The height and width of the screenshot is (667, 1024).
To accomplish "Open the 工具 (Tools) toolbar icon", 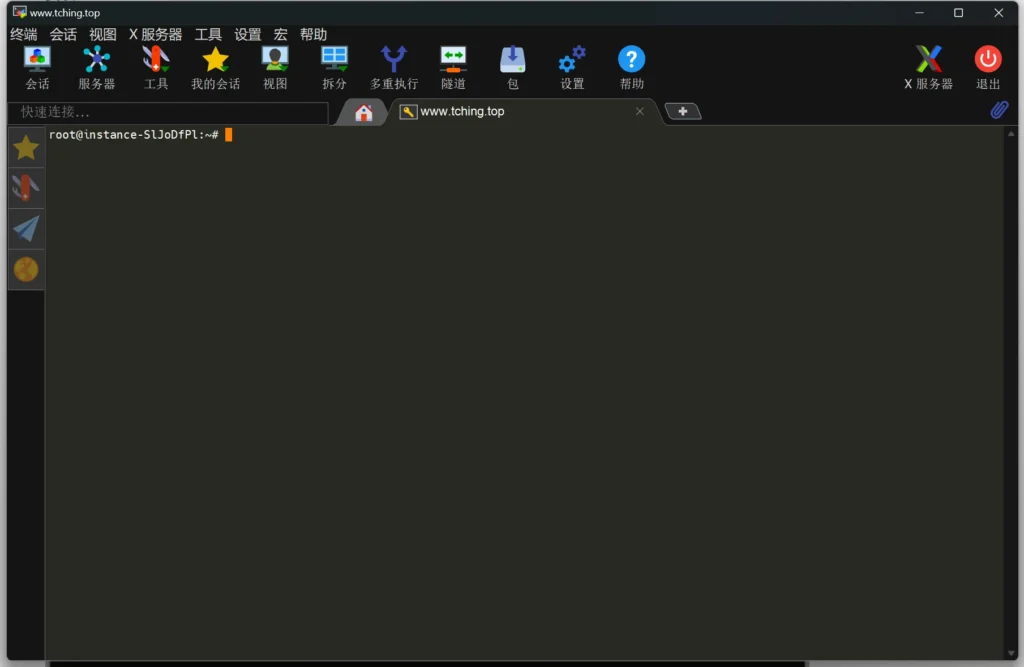I will tap(156, 67).
